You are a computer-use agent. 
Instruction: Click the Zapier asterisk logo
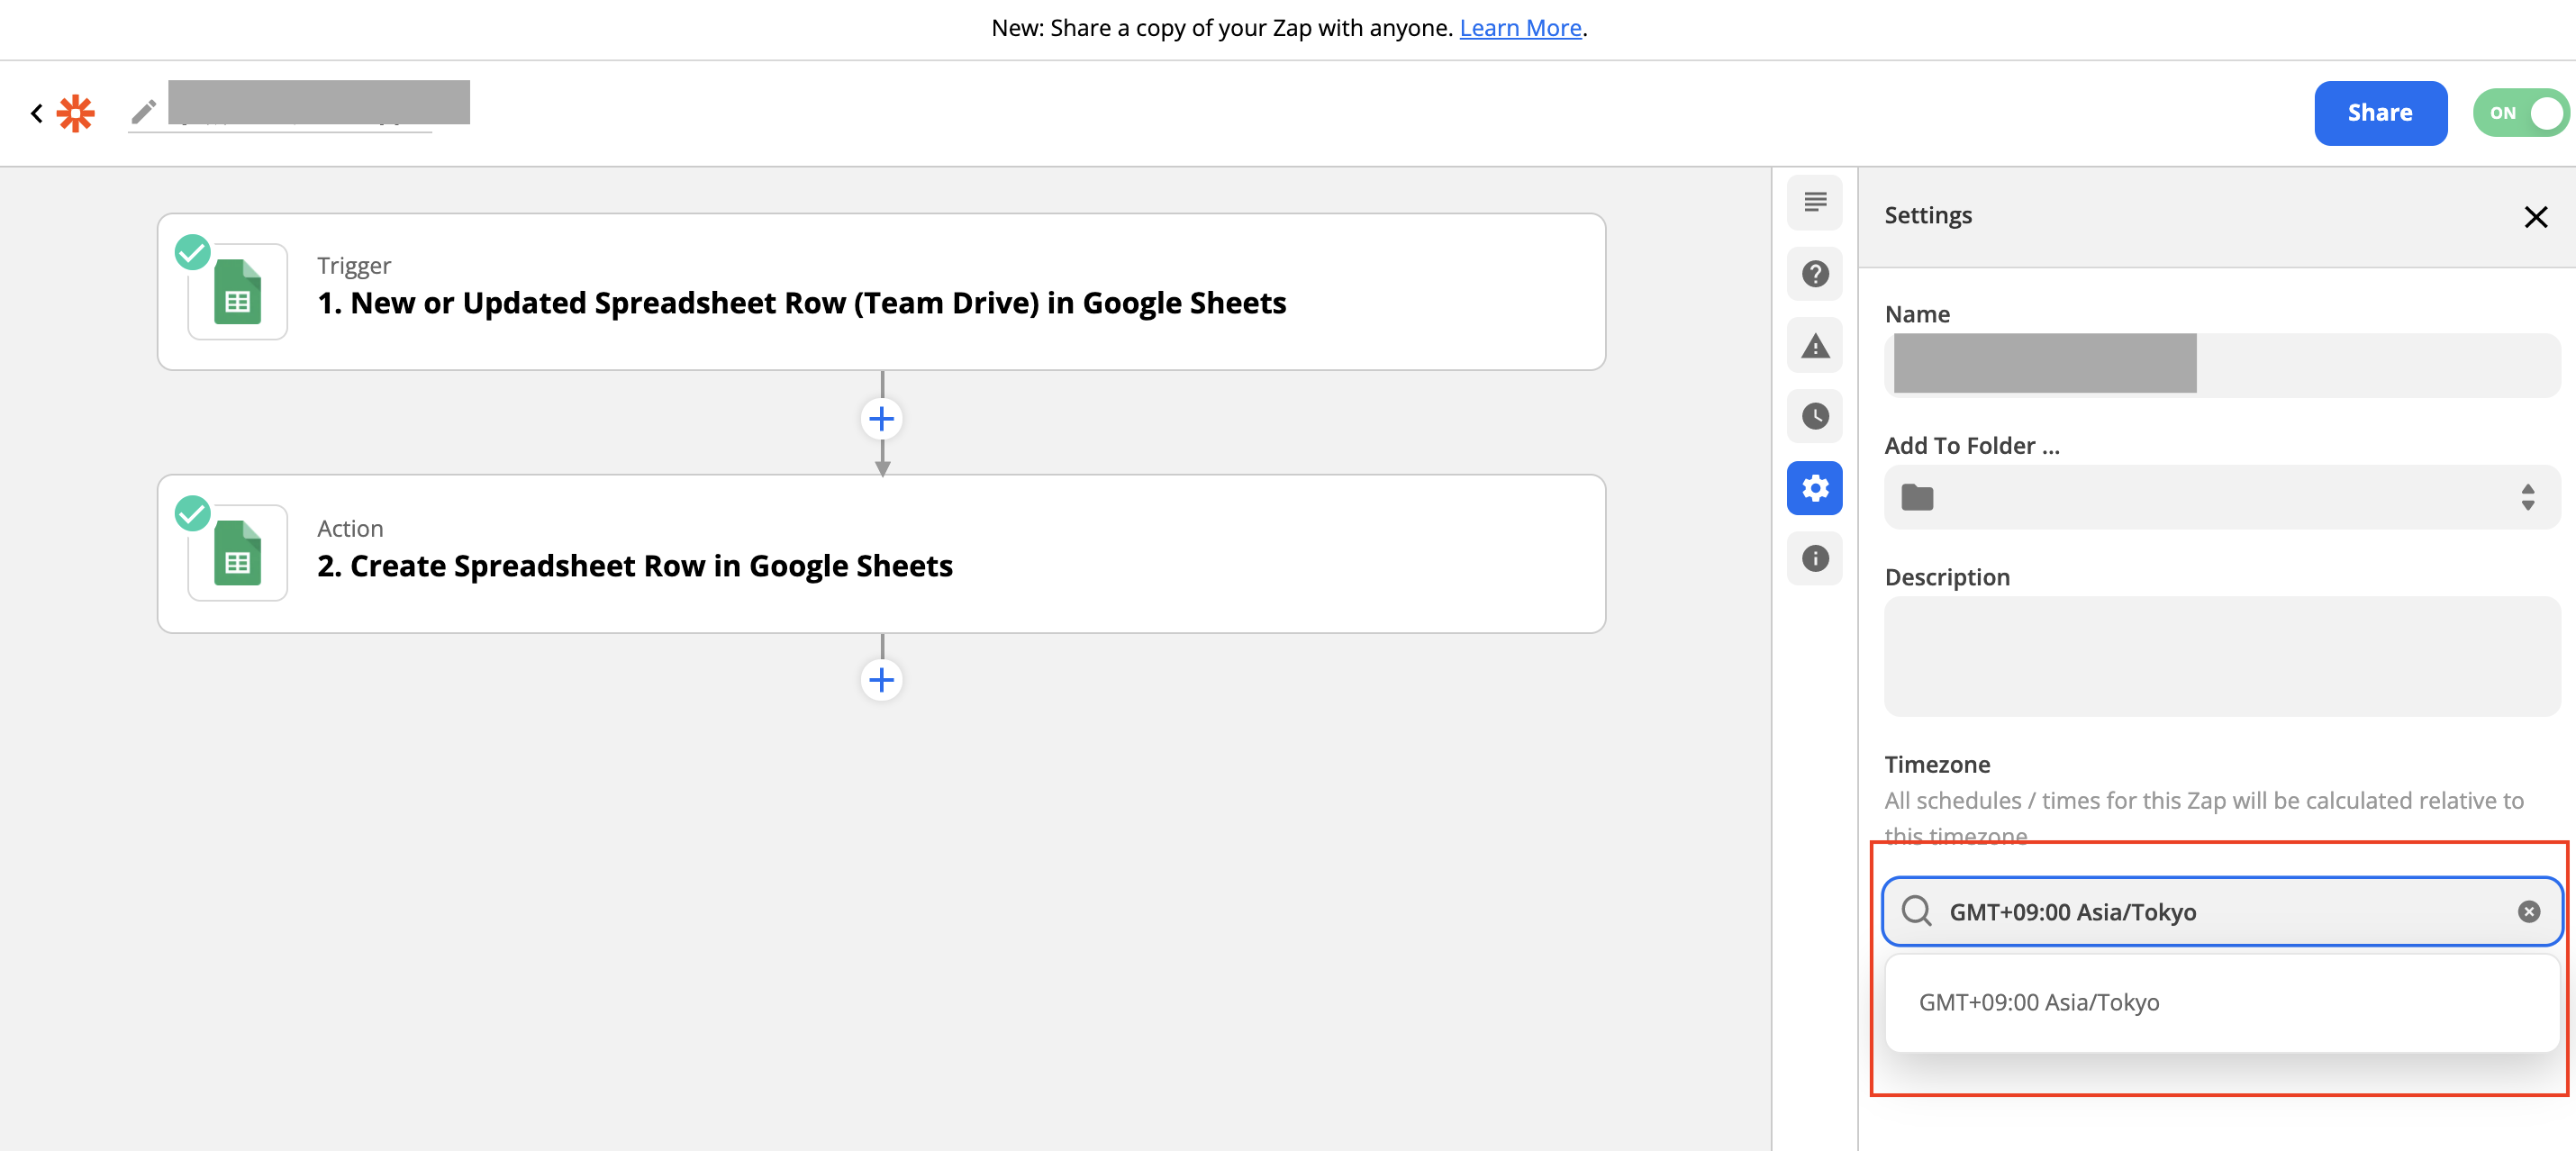tap(76, 113)
